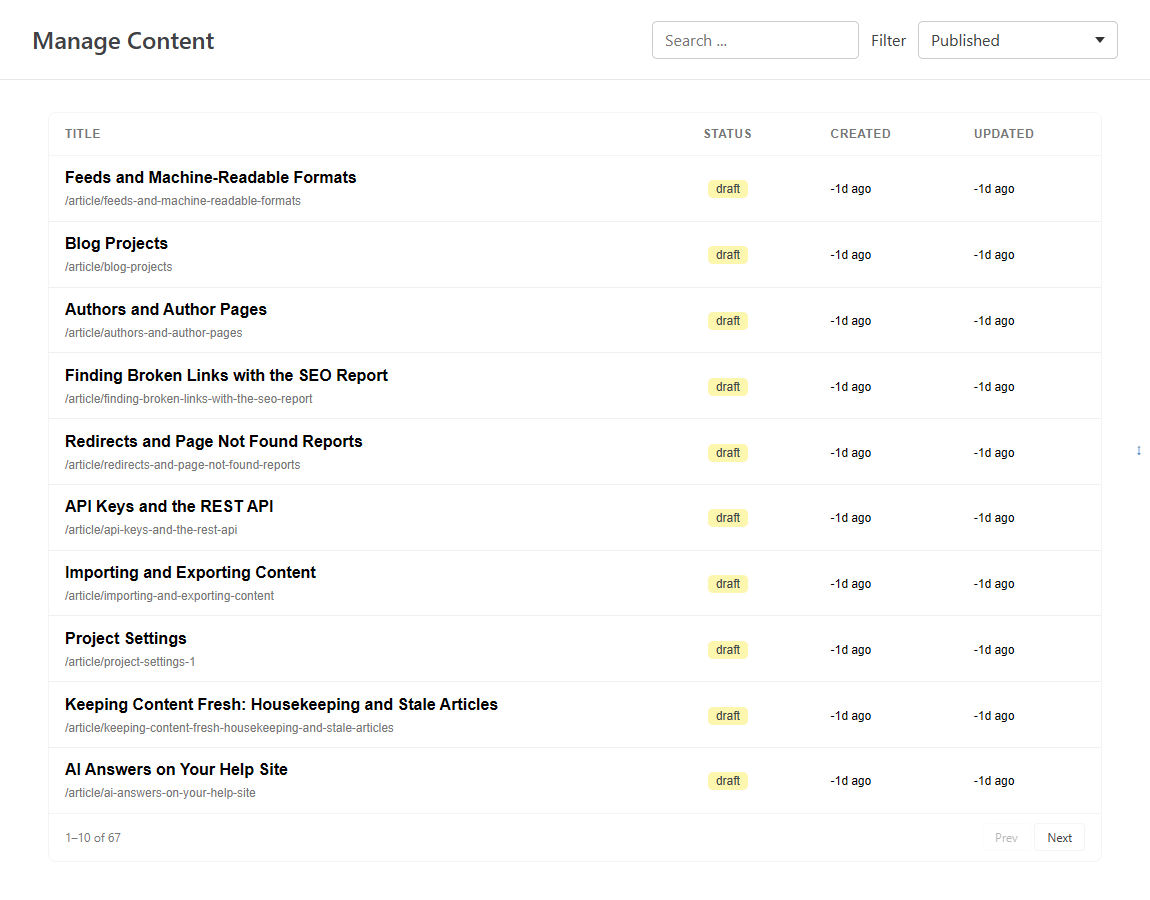Go to the Next page of results
Viewport: 1150px width, 900px height.
tap(1058, 838)
